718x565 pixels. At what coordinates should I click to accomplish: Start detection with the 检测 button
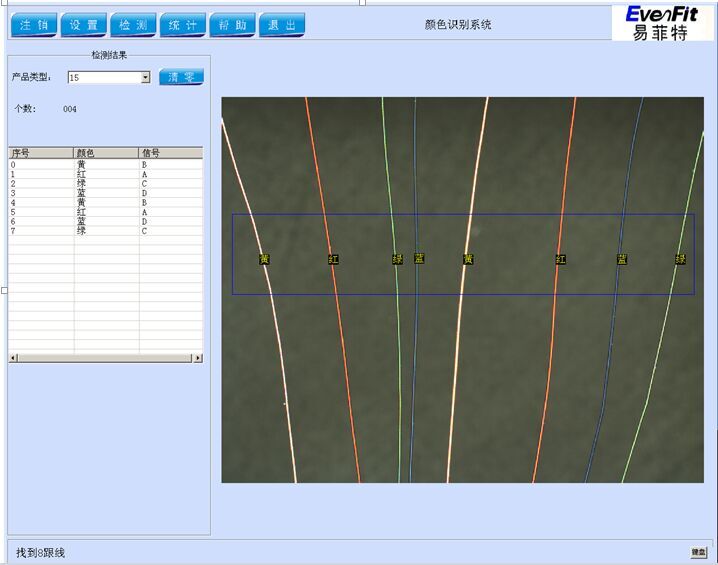(x=132, y=25)
